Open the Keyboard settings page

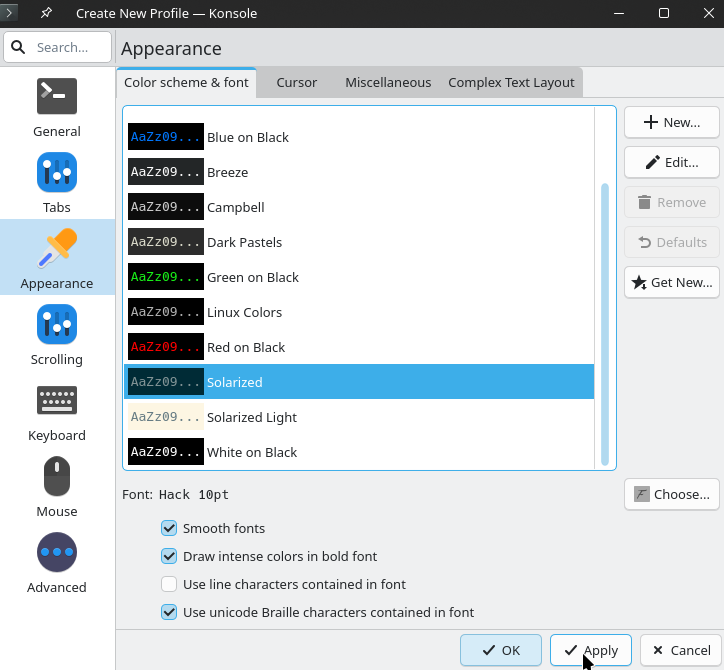coord(57,411)
